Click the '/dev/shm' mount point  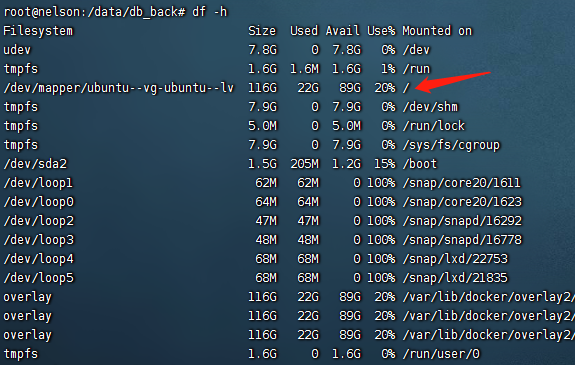pos(430,107)
